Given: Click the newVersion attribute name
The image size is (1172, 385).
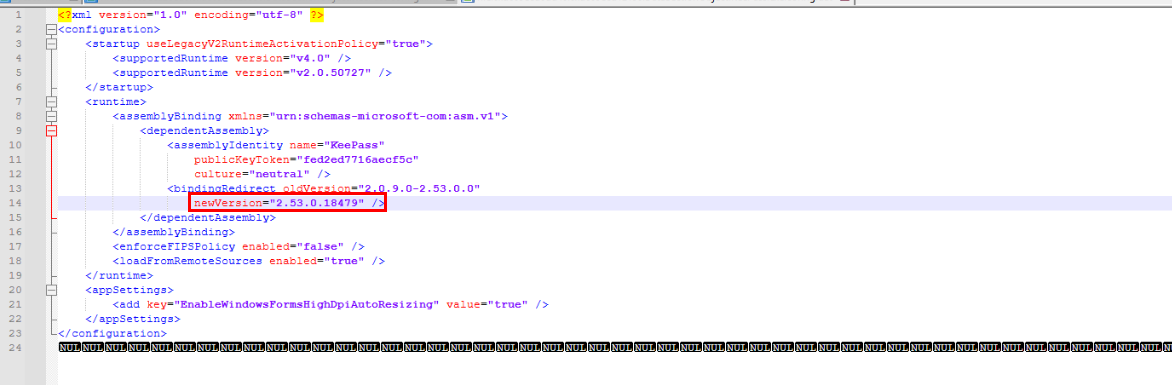Looking at the screenshot, I should coord(228,203).
